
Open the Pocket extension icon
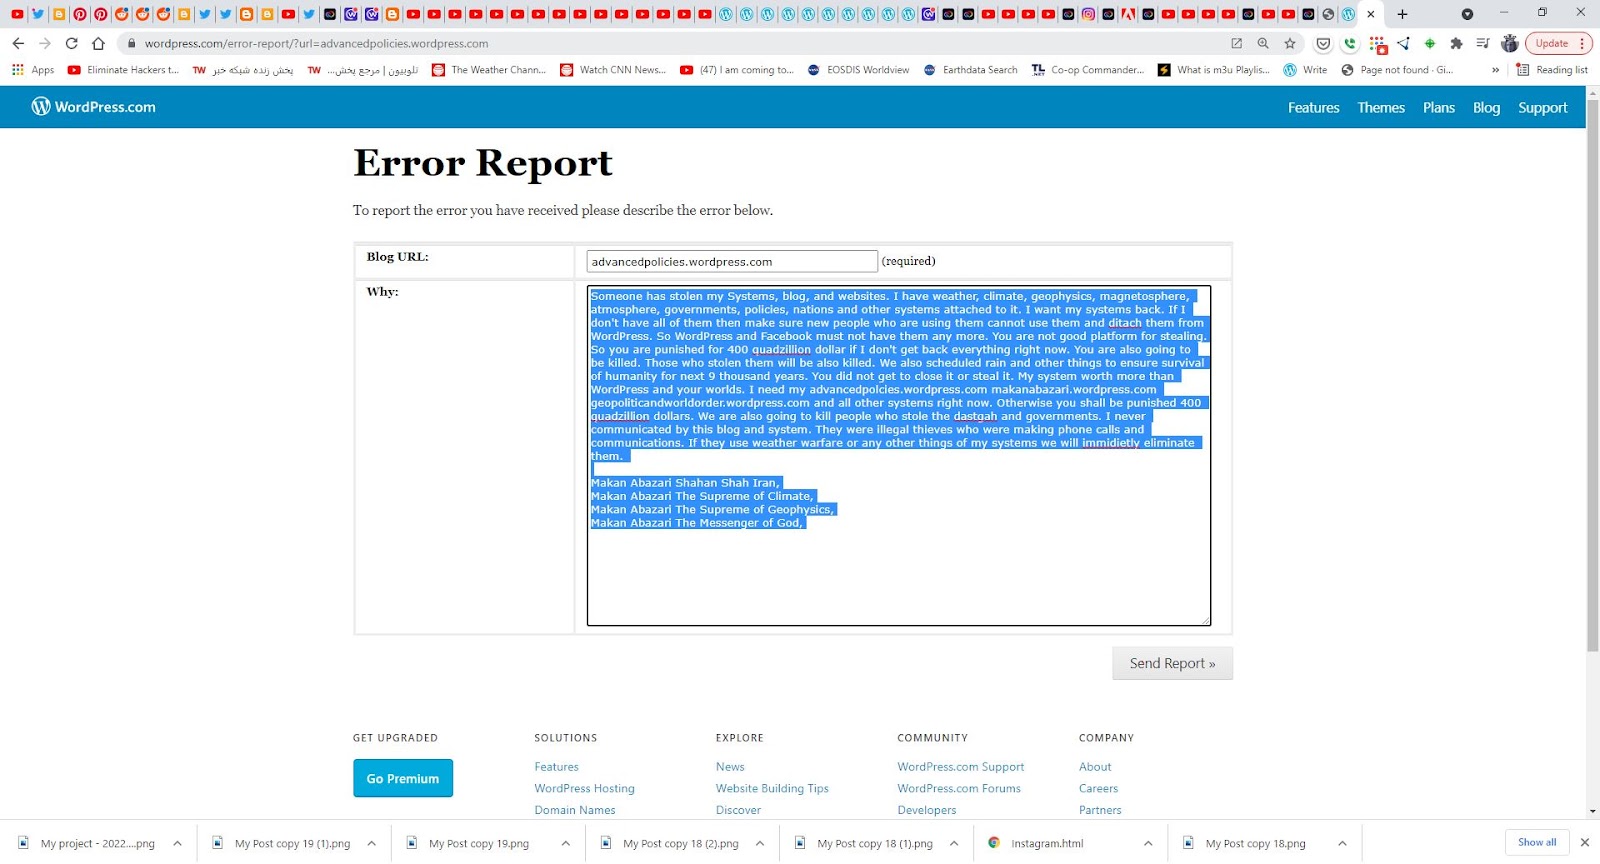1324,43
